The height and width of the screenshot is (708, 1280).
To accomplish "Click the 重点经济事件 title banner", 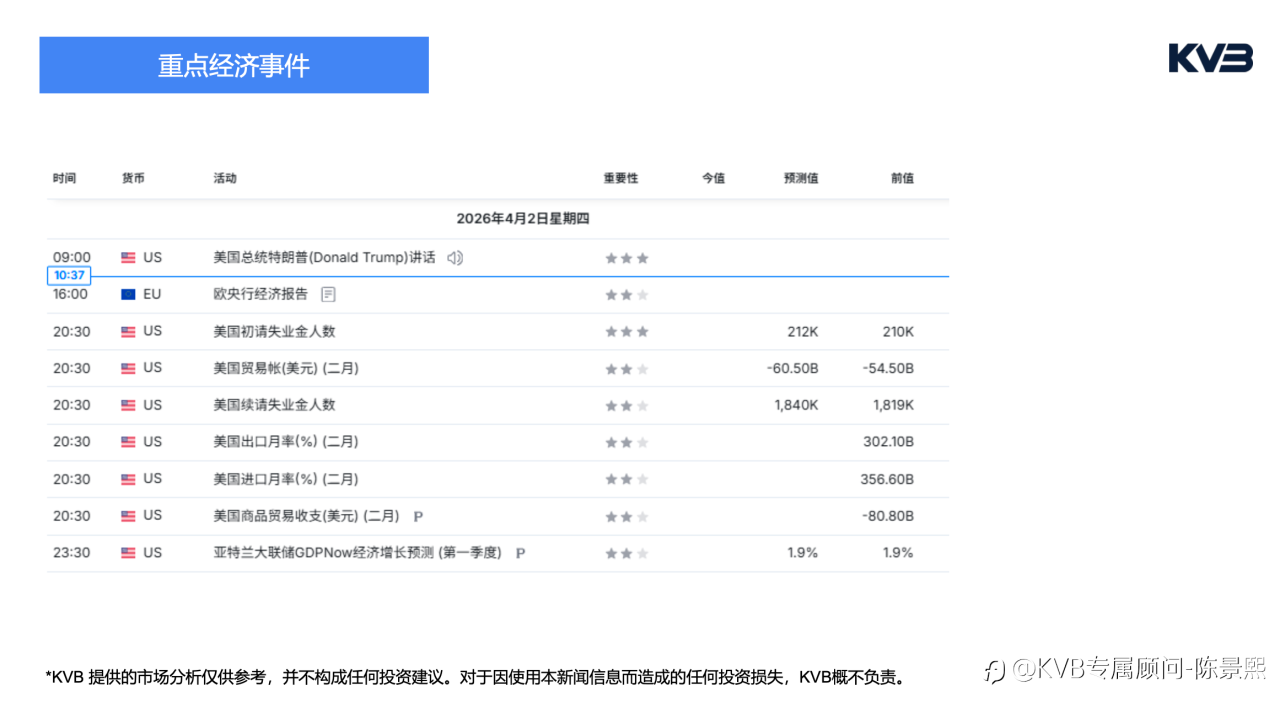I will click(234, 65).
